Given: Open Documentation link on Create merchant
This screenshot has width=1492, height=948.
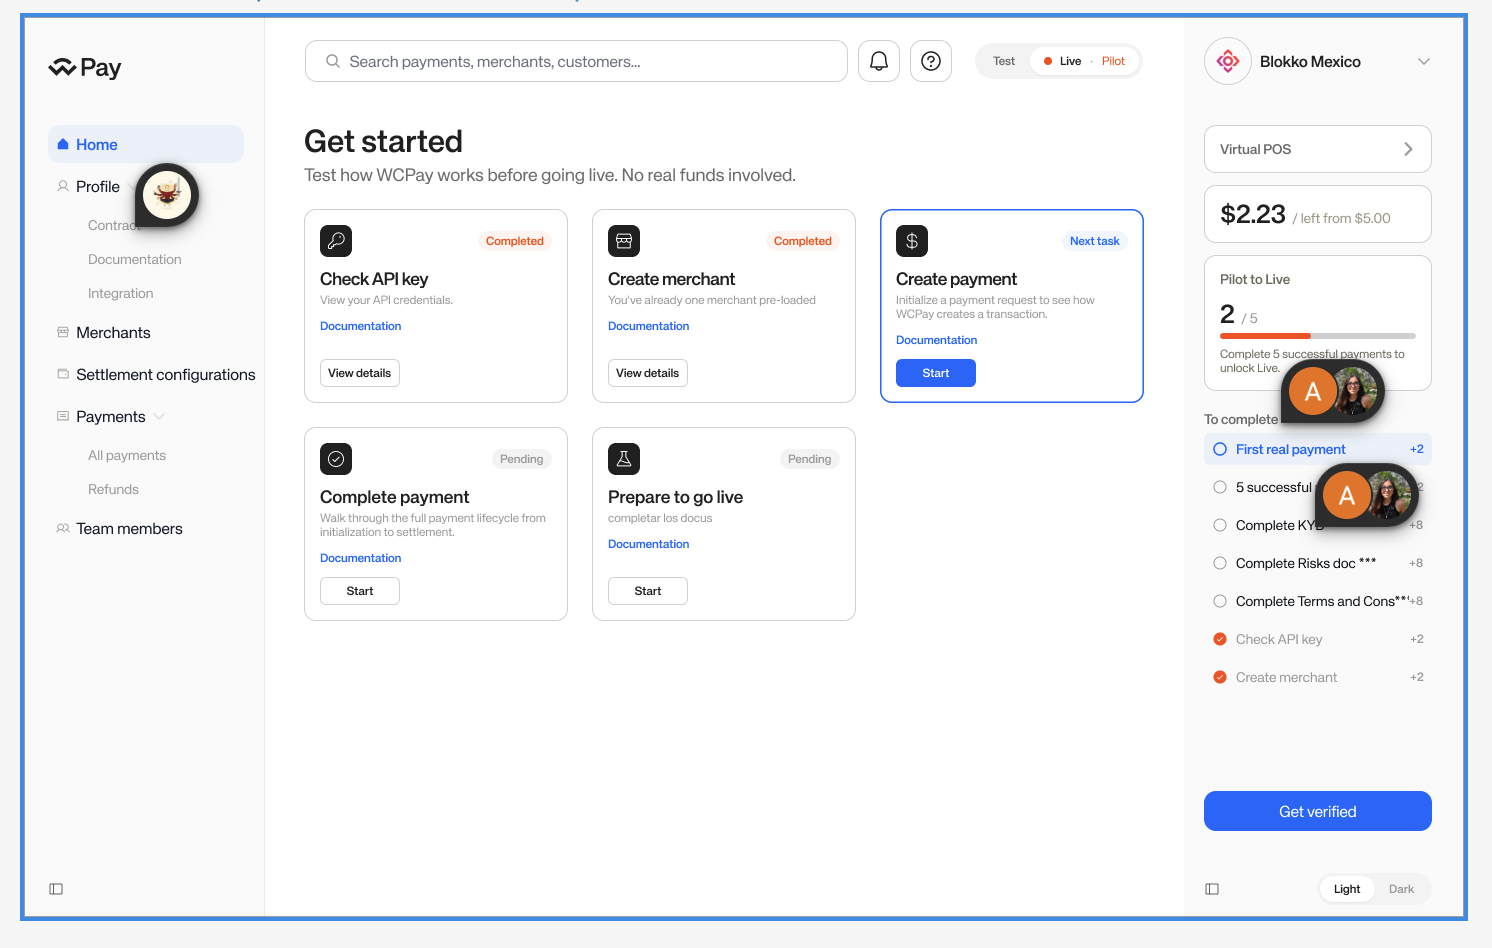Looking at the screenshot, I should pyautogui.click(x=648, y=326).
